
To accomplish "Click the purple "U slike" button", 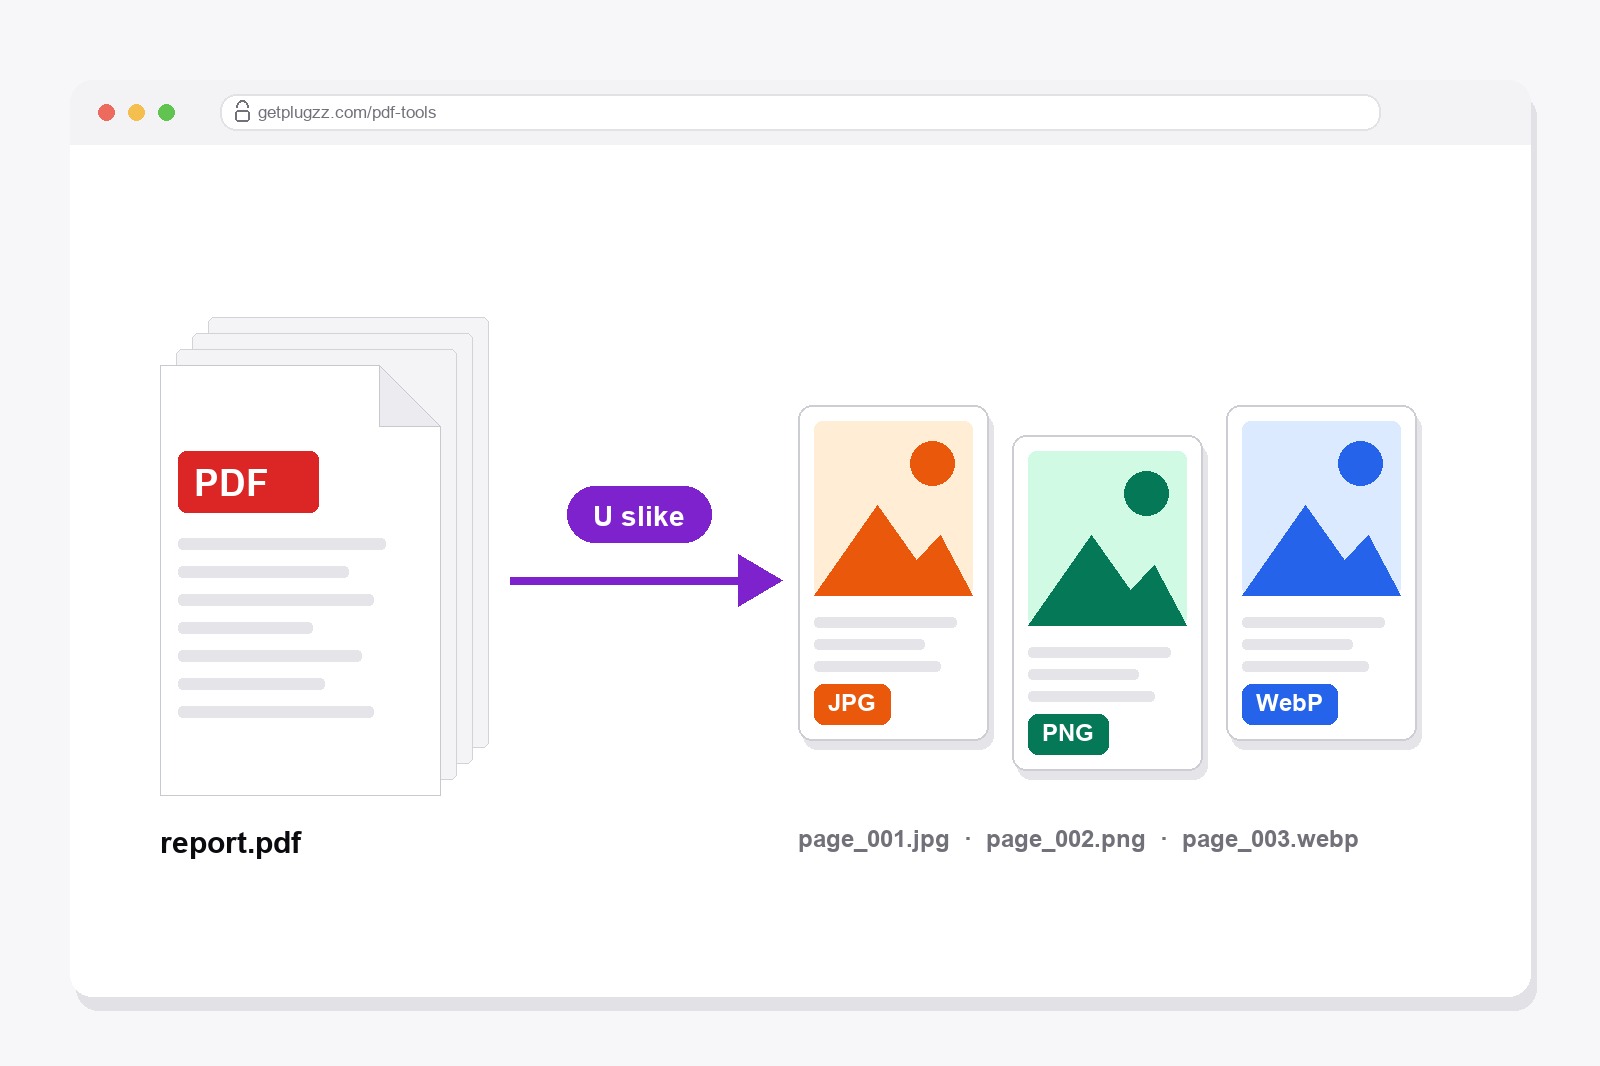I will click(x=639, y=515).
